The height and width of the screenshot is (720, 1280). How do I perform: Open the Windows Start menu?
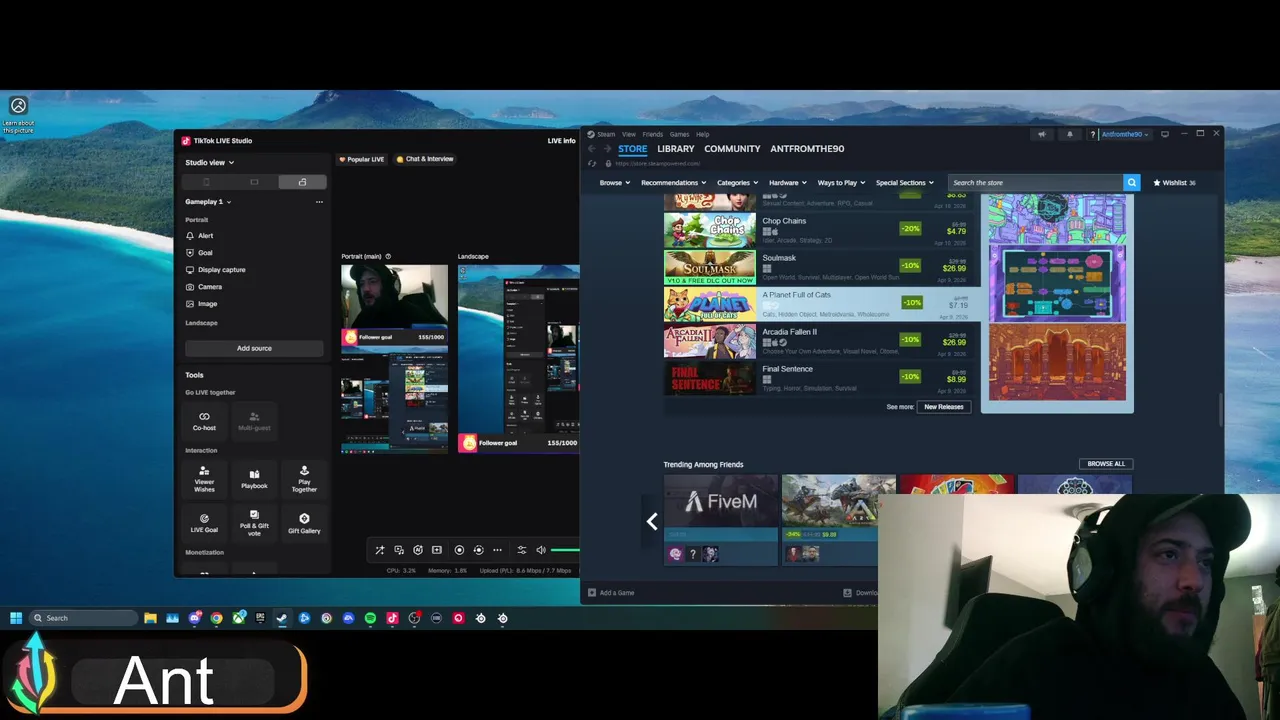(16, 618)
